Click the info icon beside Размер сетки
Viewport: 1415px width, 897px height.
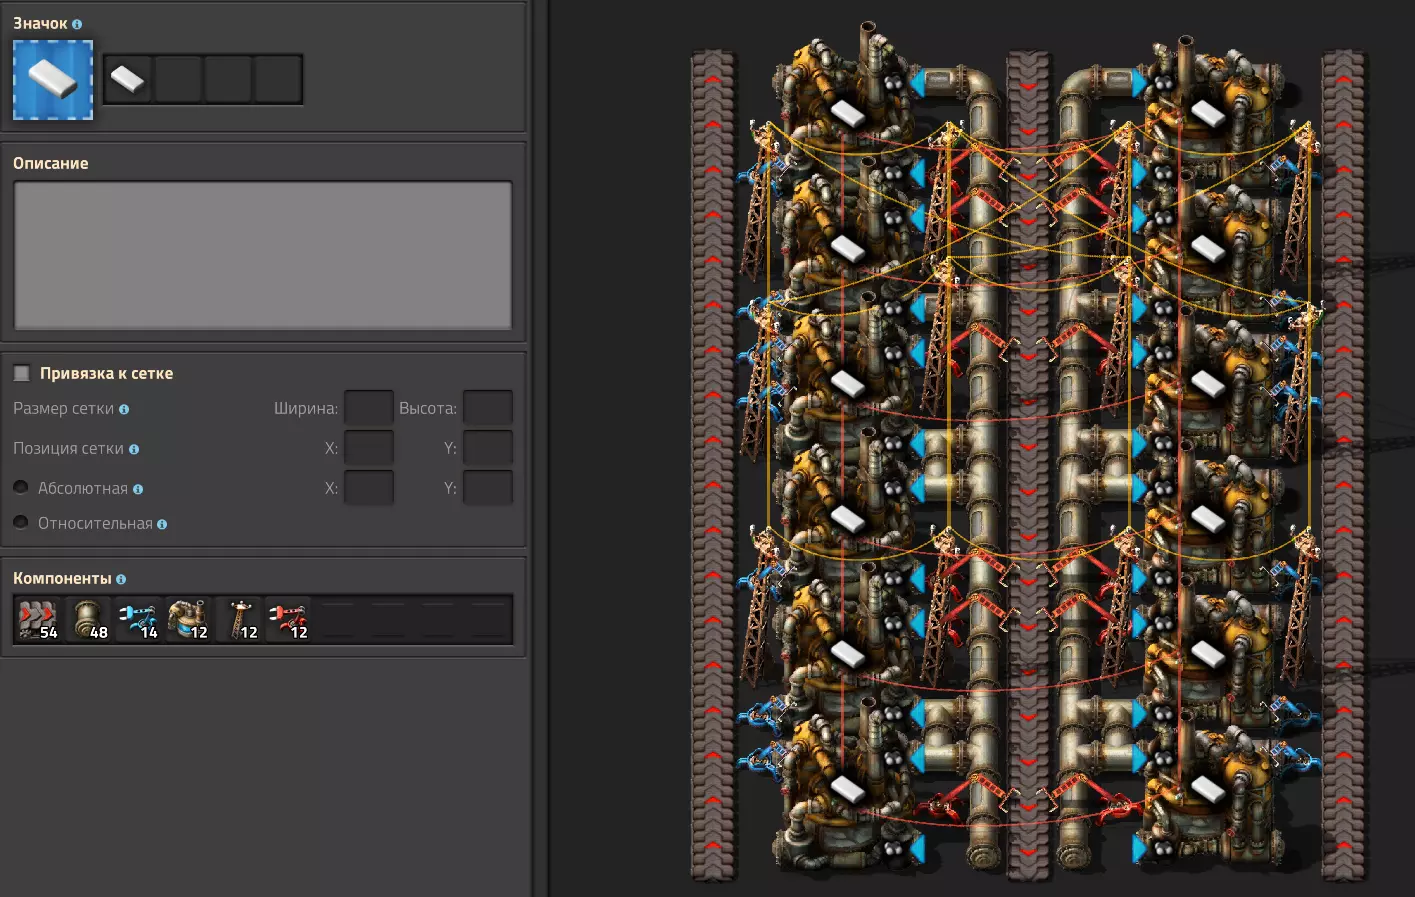pos(124,409)
